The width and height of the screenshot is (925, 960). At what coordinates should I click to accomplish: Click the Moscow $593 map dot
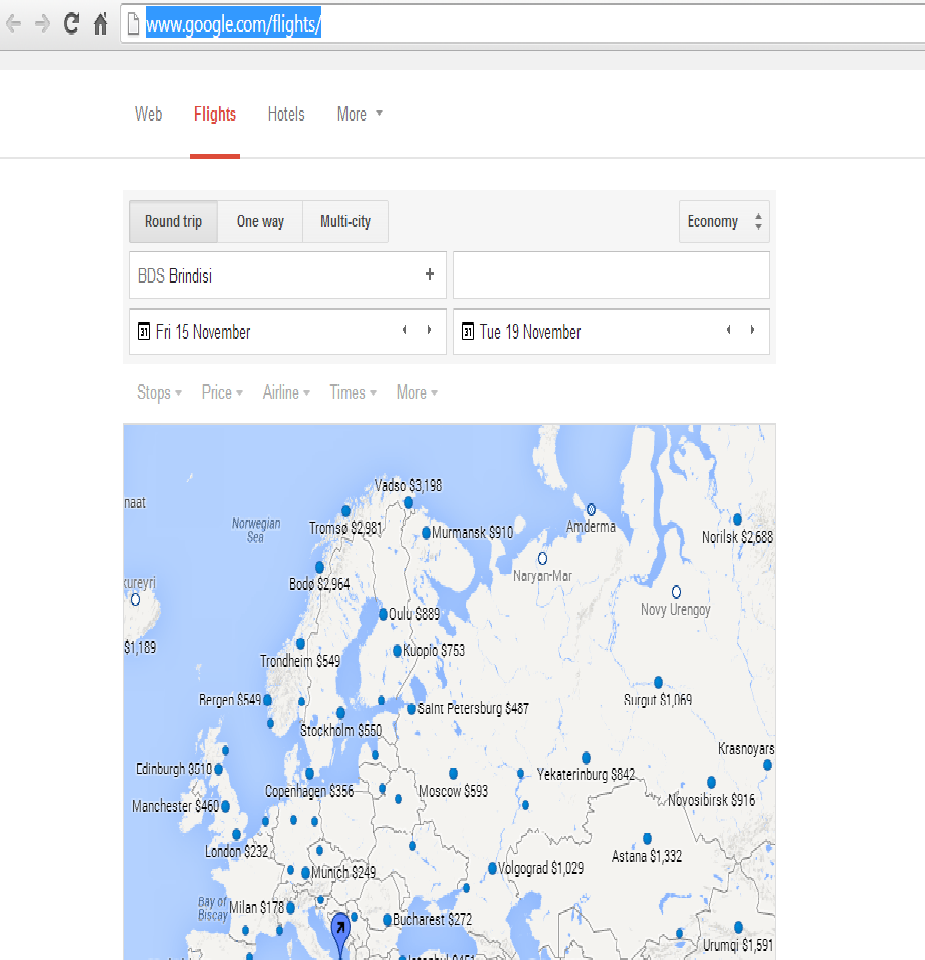454,774
